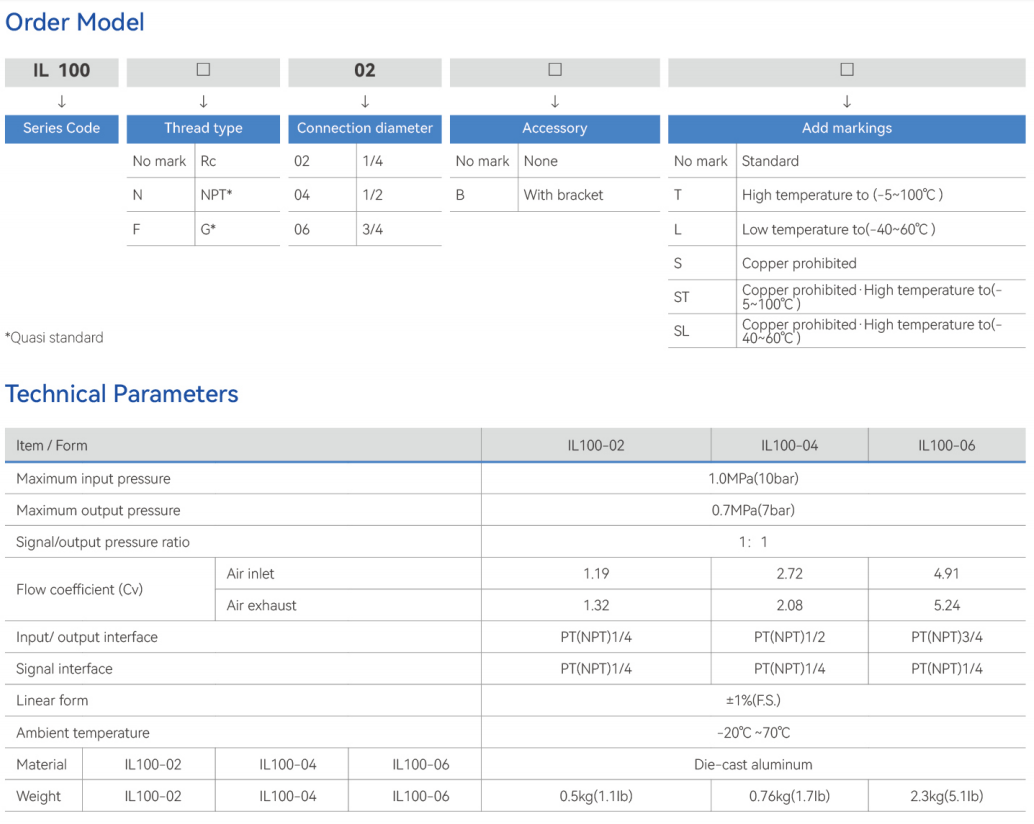Click the 'Accessory' blue header

555,129
